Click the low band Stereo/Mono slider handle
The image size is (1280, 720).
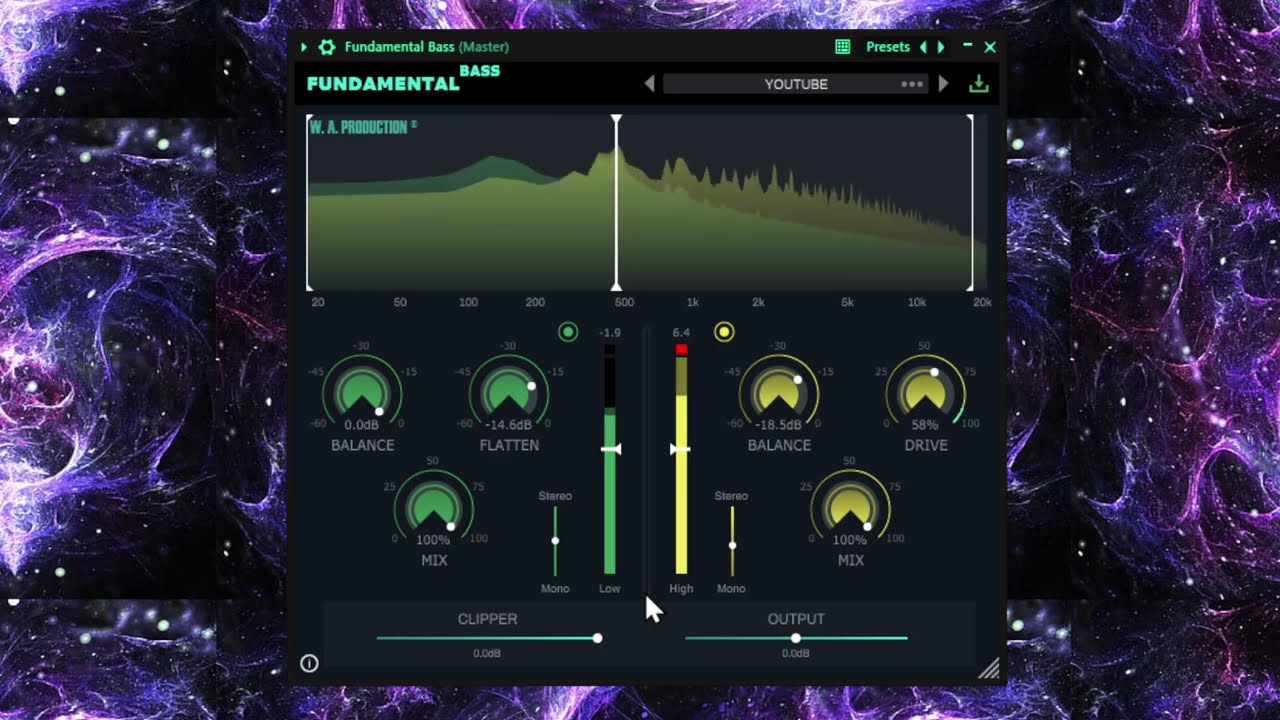[555, 541]
